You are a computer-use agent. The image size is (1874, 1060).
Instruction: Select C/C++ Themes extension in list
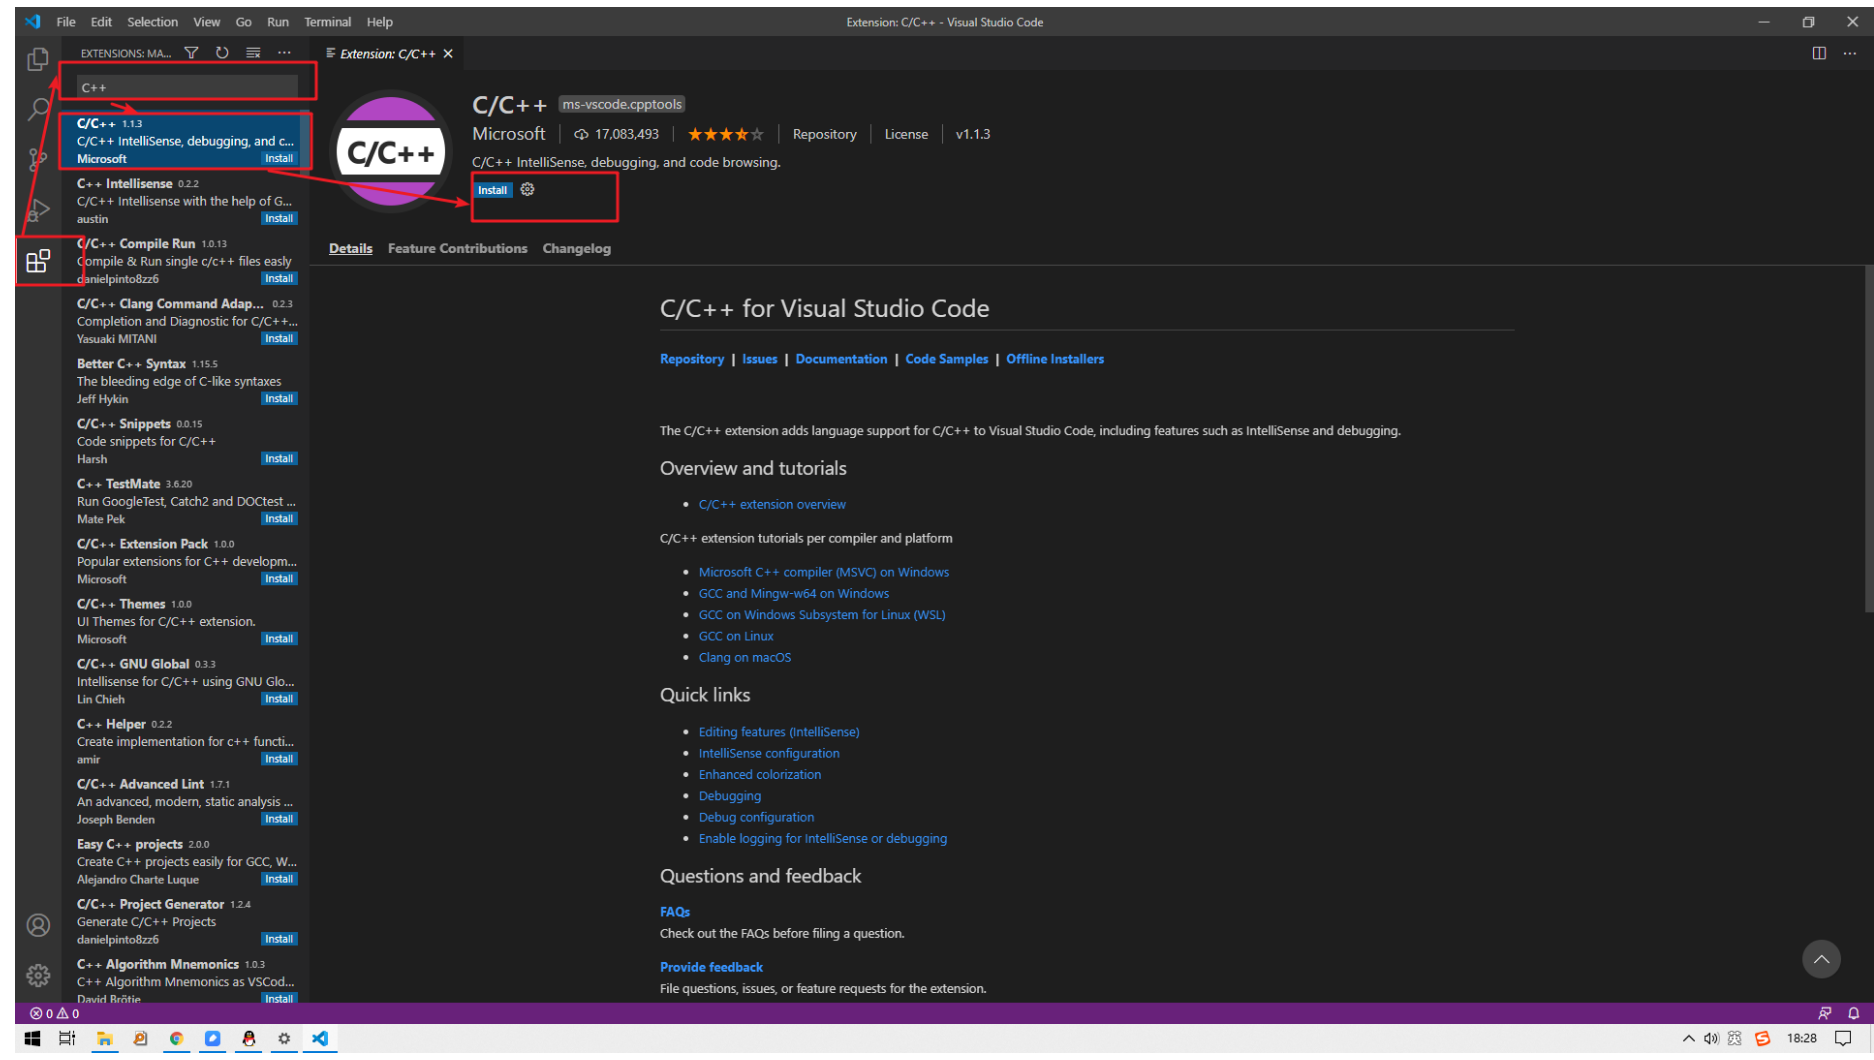point(185,621)
